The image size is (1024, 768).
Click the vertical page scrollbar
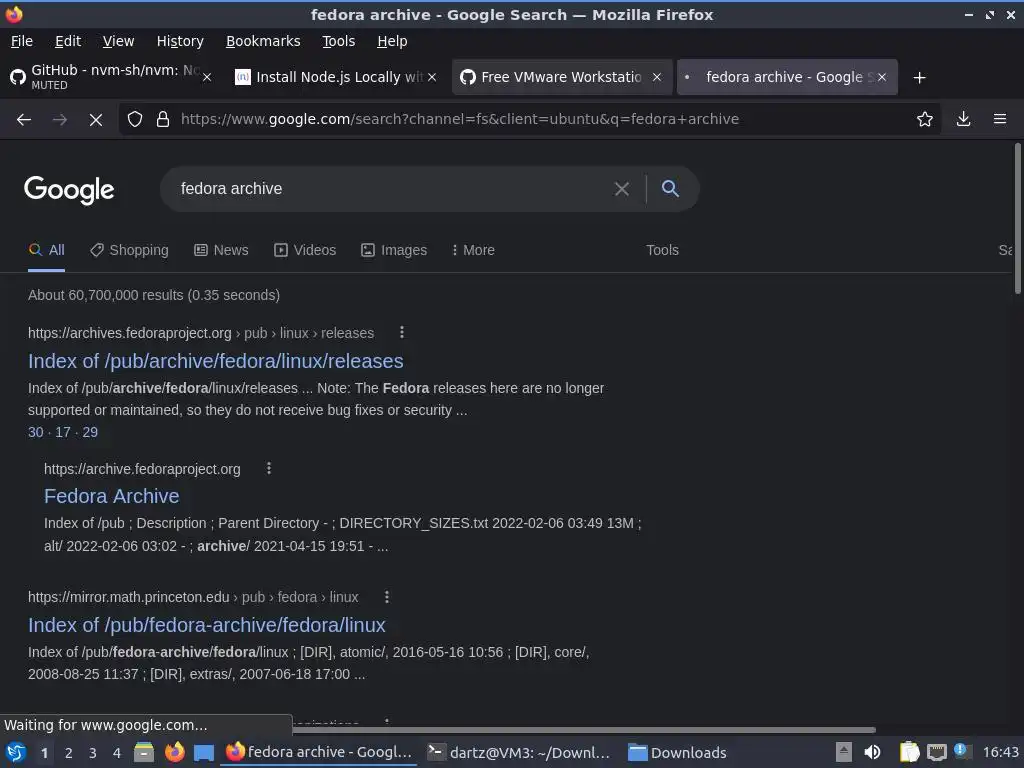click(x=1017, y=219)
